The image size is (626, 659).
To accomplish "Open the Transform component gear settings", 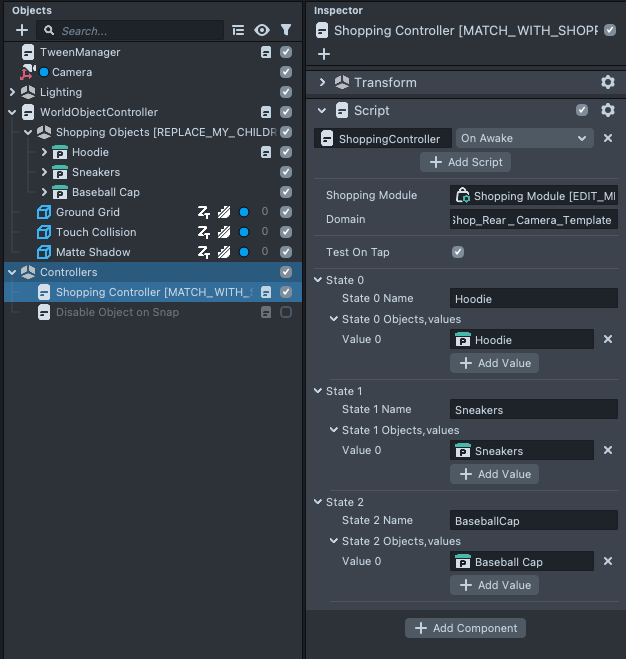I will tap(607, 82).
